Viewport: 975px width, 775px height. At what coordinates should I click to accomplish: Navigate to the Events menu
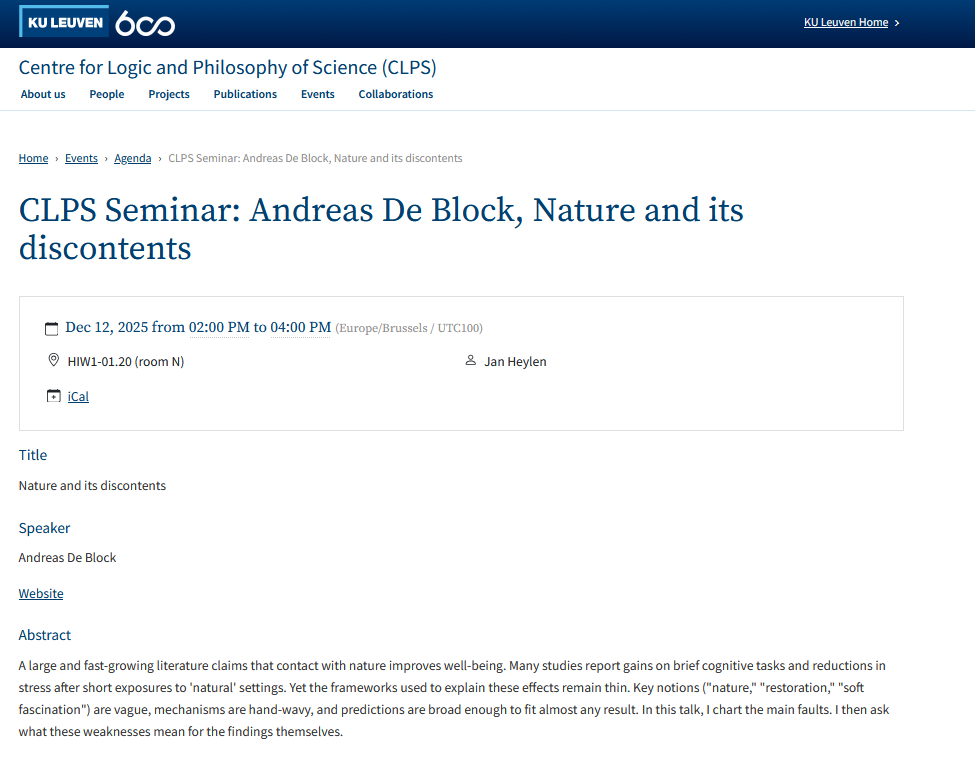(318, 94)
